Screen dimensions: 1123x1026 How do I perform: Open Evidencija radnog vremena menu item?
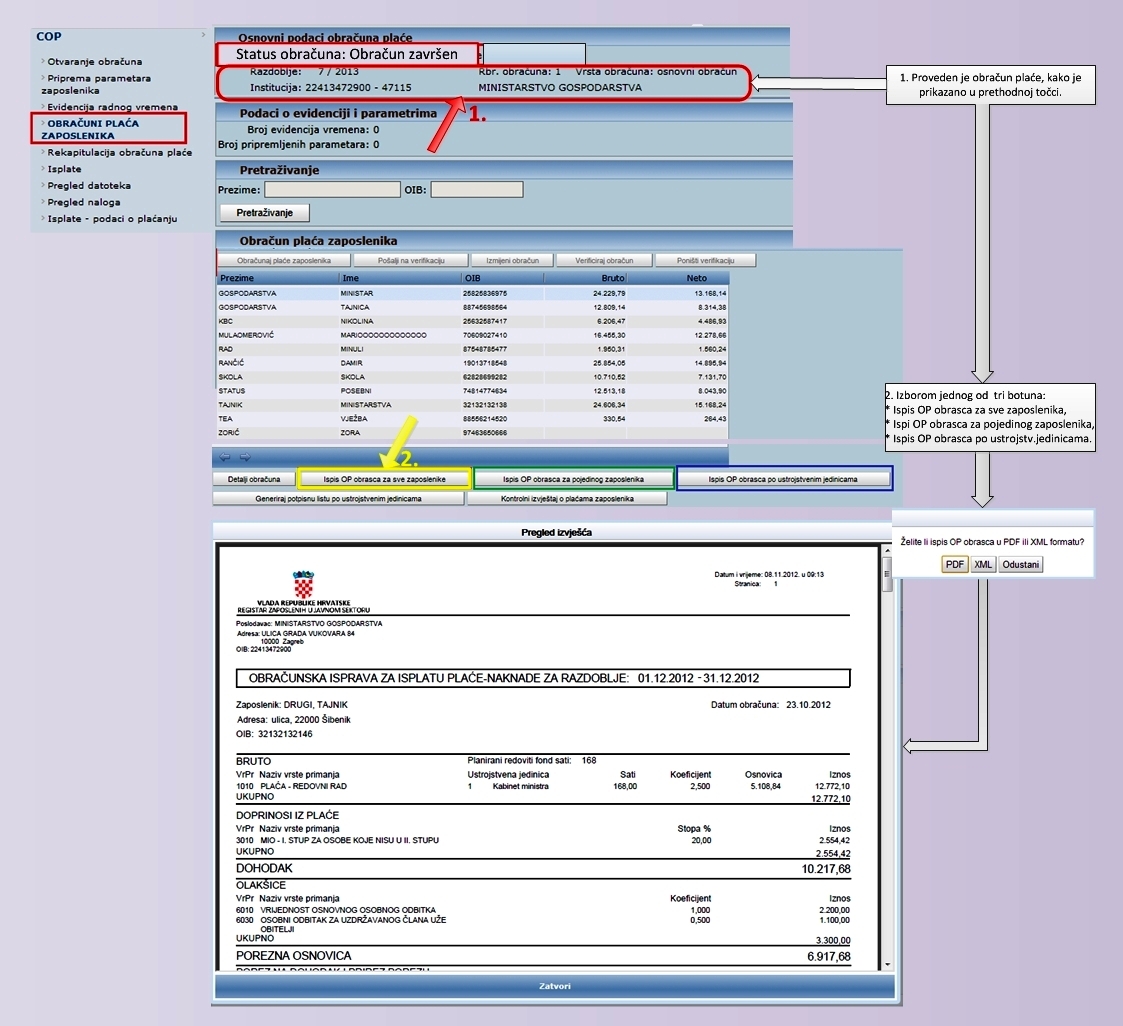(x=112, y=107)
